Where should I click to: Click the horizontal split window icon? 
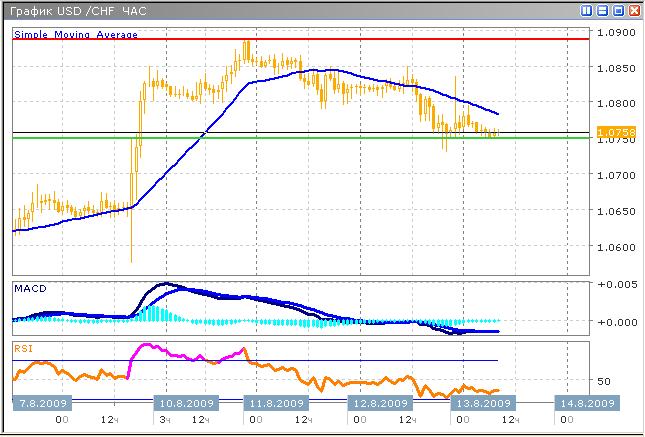click(603, 11)
